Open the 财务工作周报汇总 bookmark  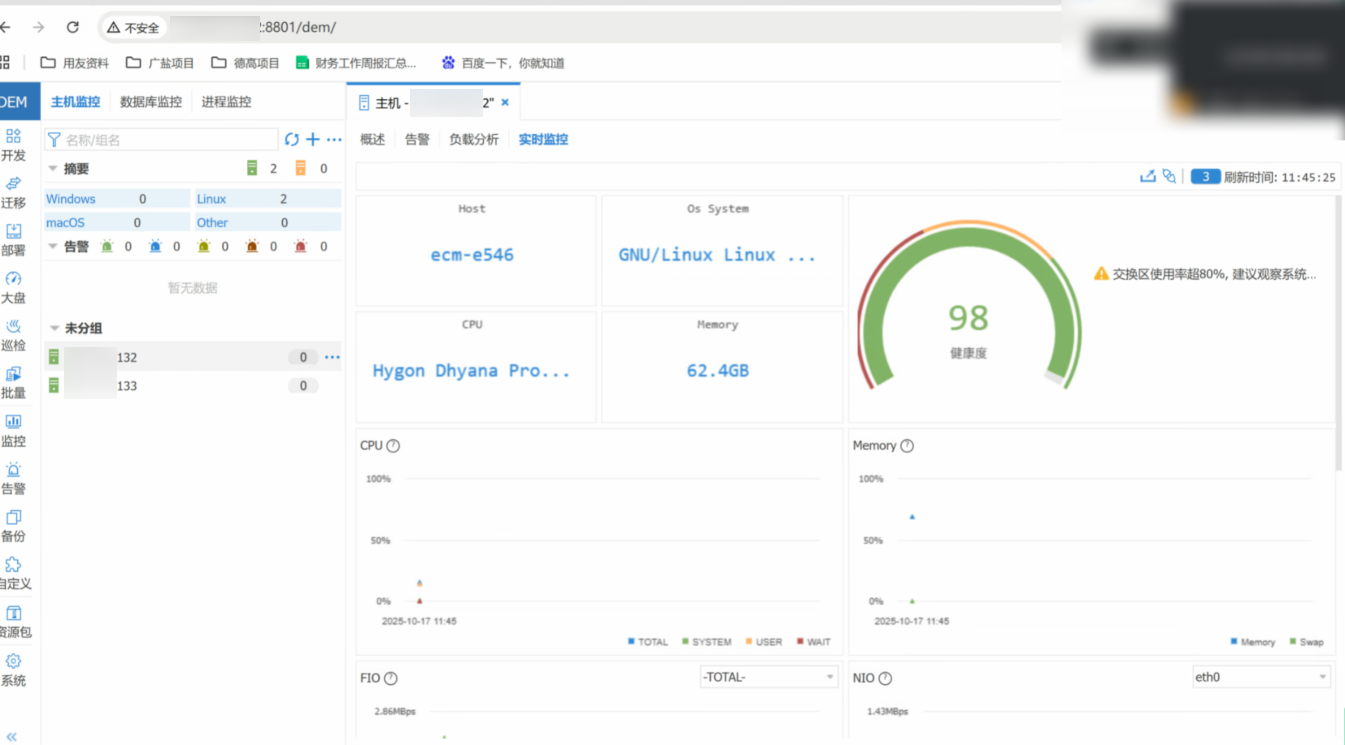click(356, 63)
